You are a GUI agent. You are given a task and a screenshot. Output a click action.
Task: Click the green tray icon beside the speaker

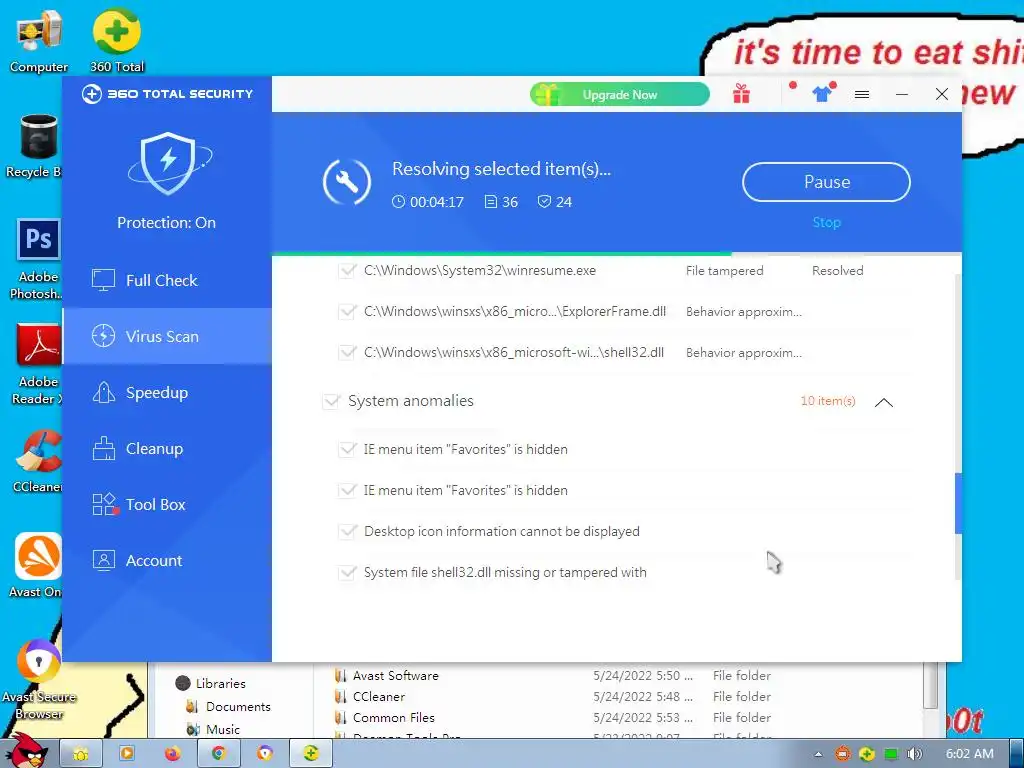(x=891, y=754)
